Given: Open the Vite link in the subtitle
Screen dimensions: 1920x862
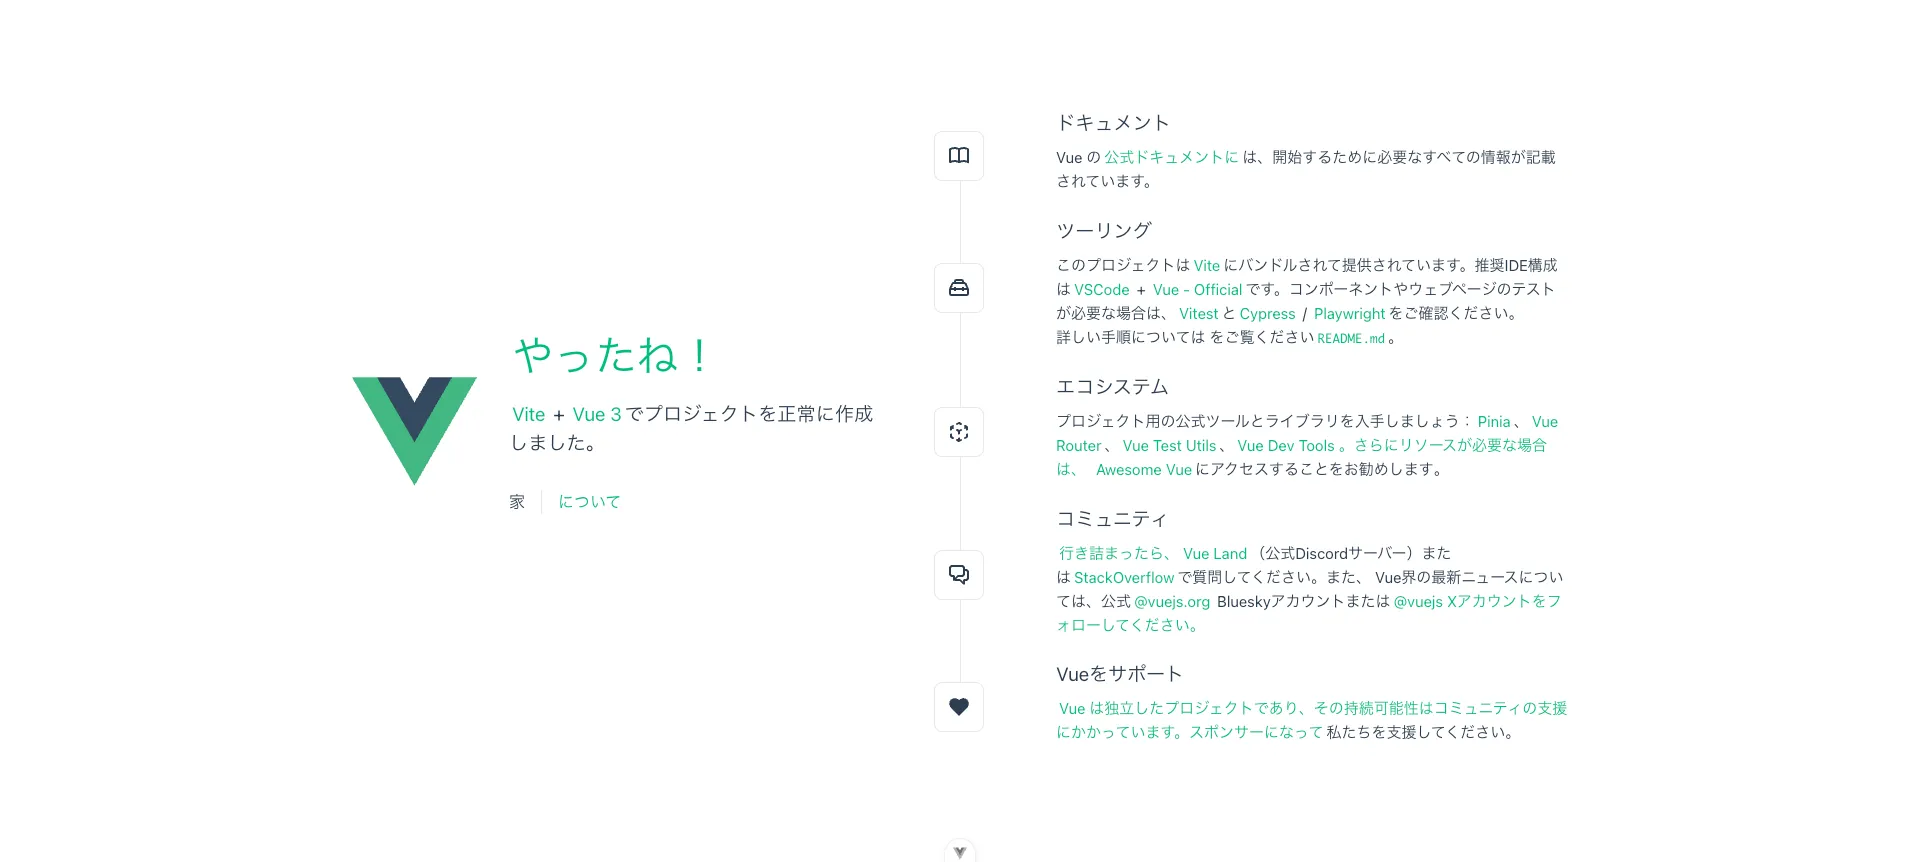Looking at the screenshot, I should click(528, 415).
